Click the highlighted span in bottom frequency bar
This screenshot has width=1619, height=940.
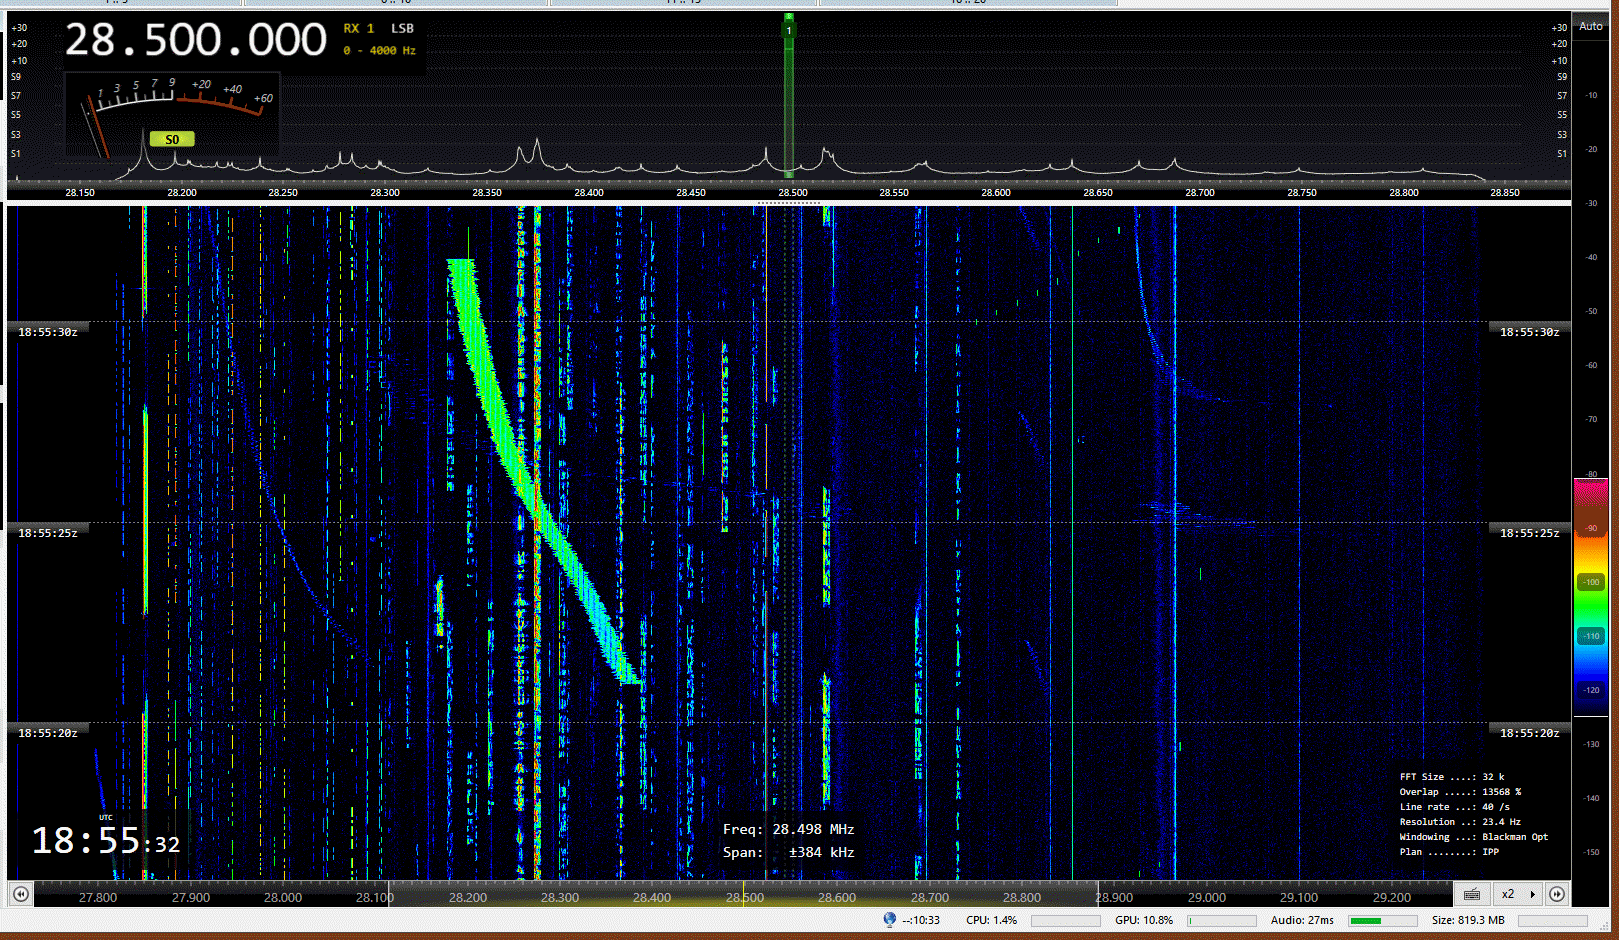743,896
